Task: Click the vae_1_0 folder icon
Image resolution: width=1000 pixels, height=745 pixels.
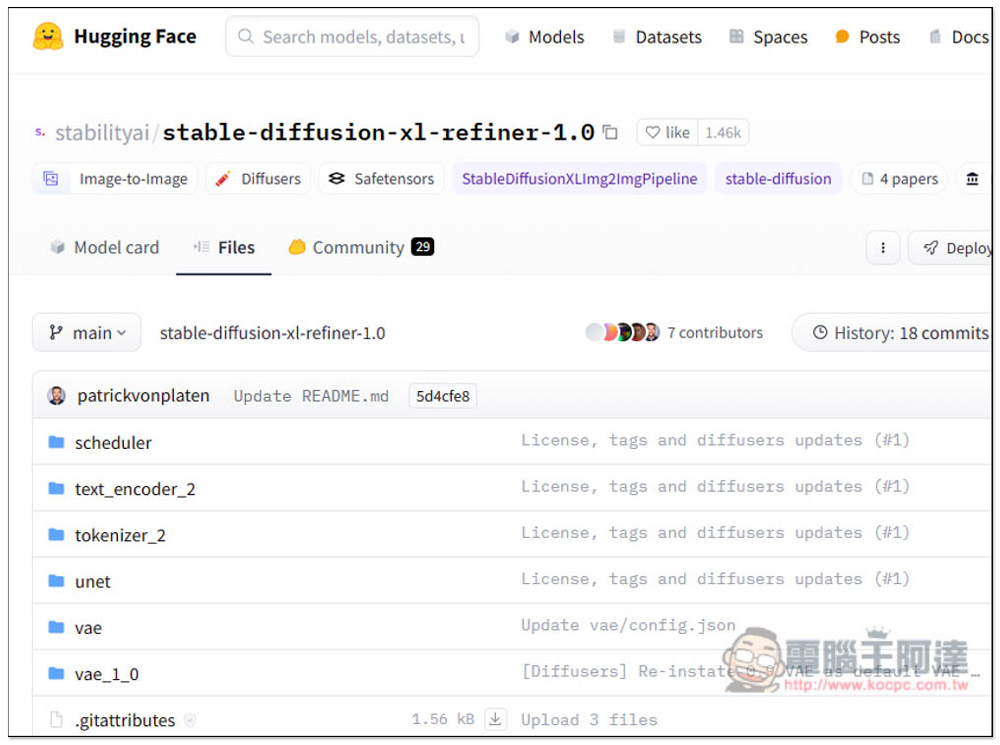Action: tap(57, 674)
